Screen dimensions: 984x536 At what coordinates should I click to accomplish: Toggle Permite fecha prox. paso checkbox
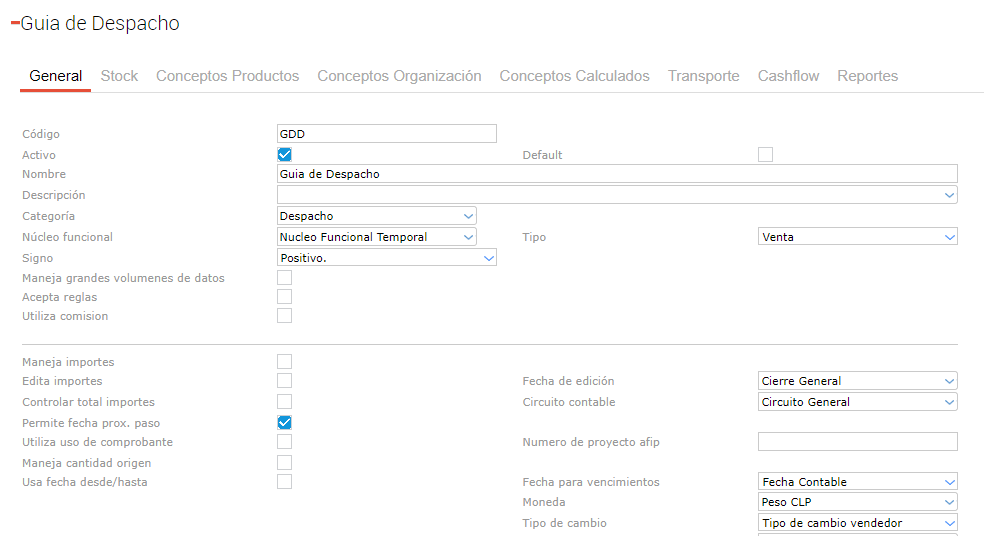(285, 422)
